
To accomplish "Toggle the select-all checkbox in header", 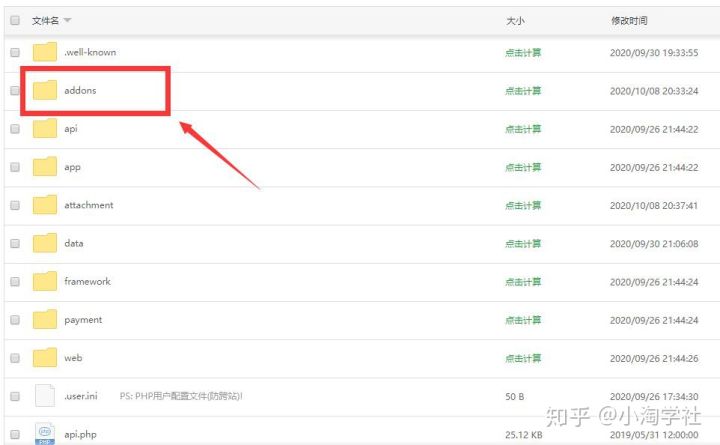I will (15, 20).
